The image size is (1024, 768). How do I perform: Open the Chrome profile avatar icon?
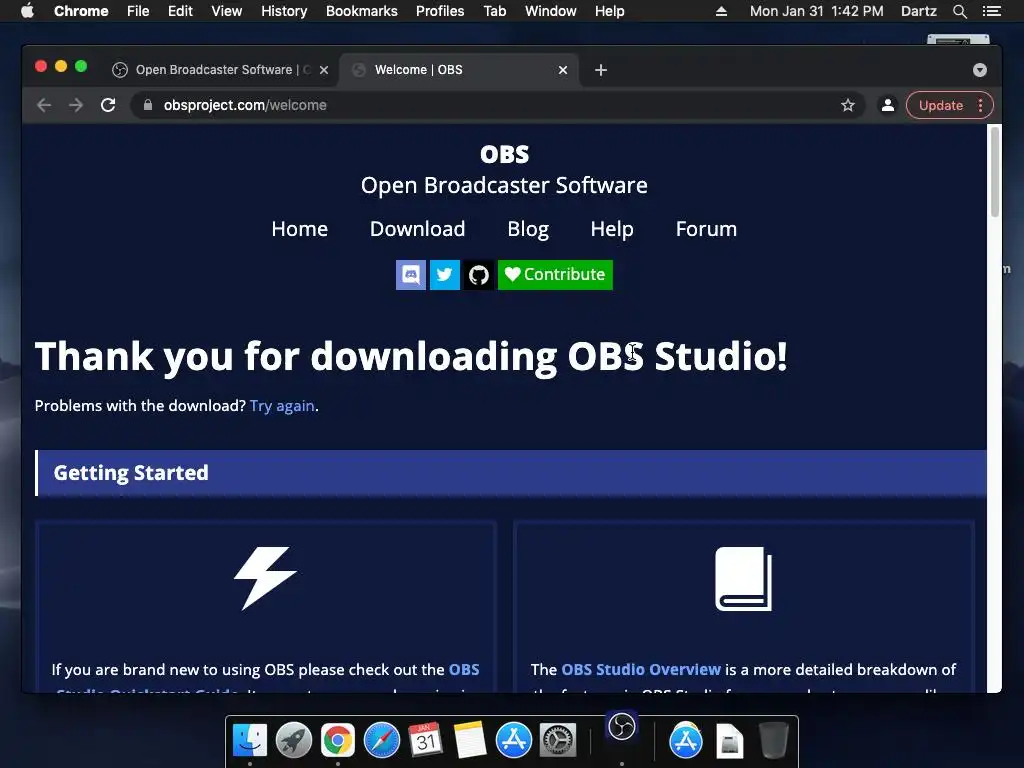pos(888,105)
